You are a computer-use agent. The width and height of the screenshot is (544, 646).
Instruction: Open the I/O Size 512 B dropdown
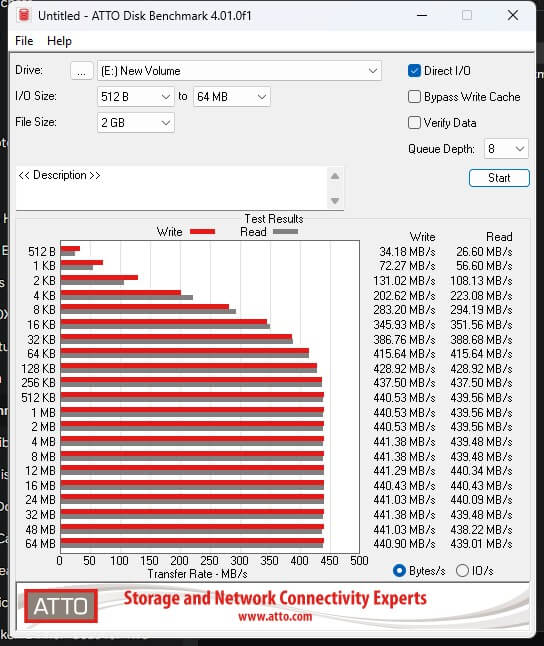pyautogui.click(x=136, y=97)
